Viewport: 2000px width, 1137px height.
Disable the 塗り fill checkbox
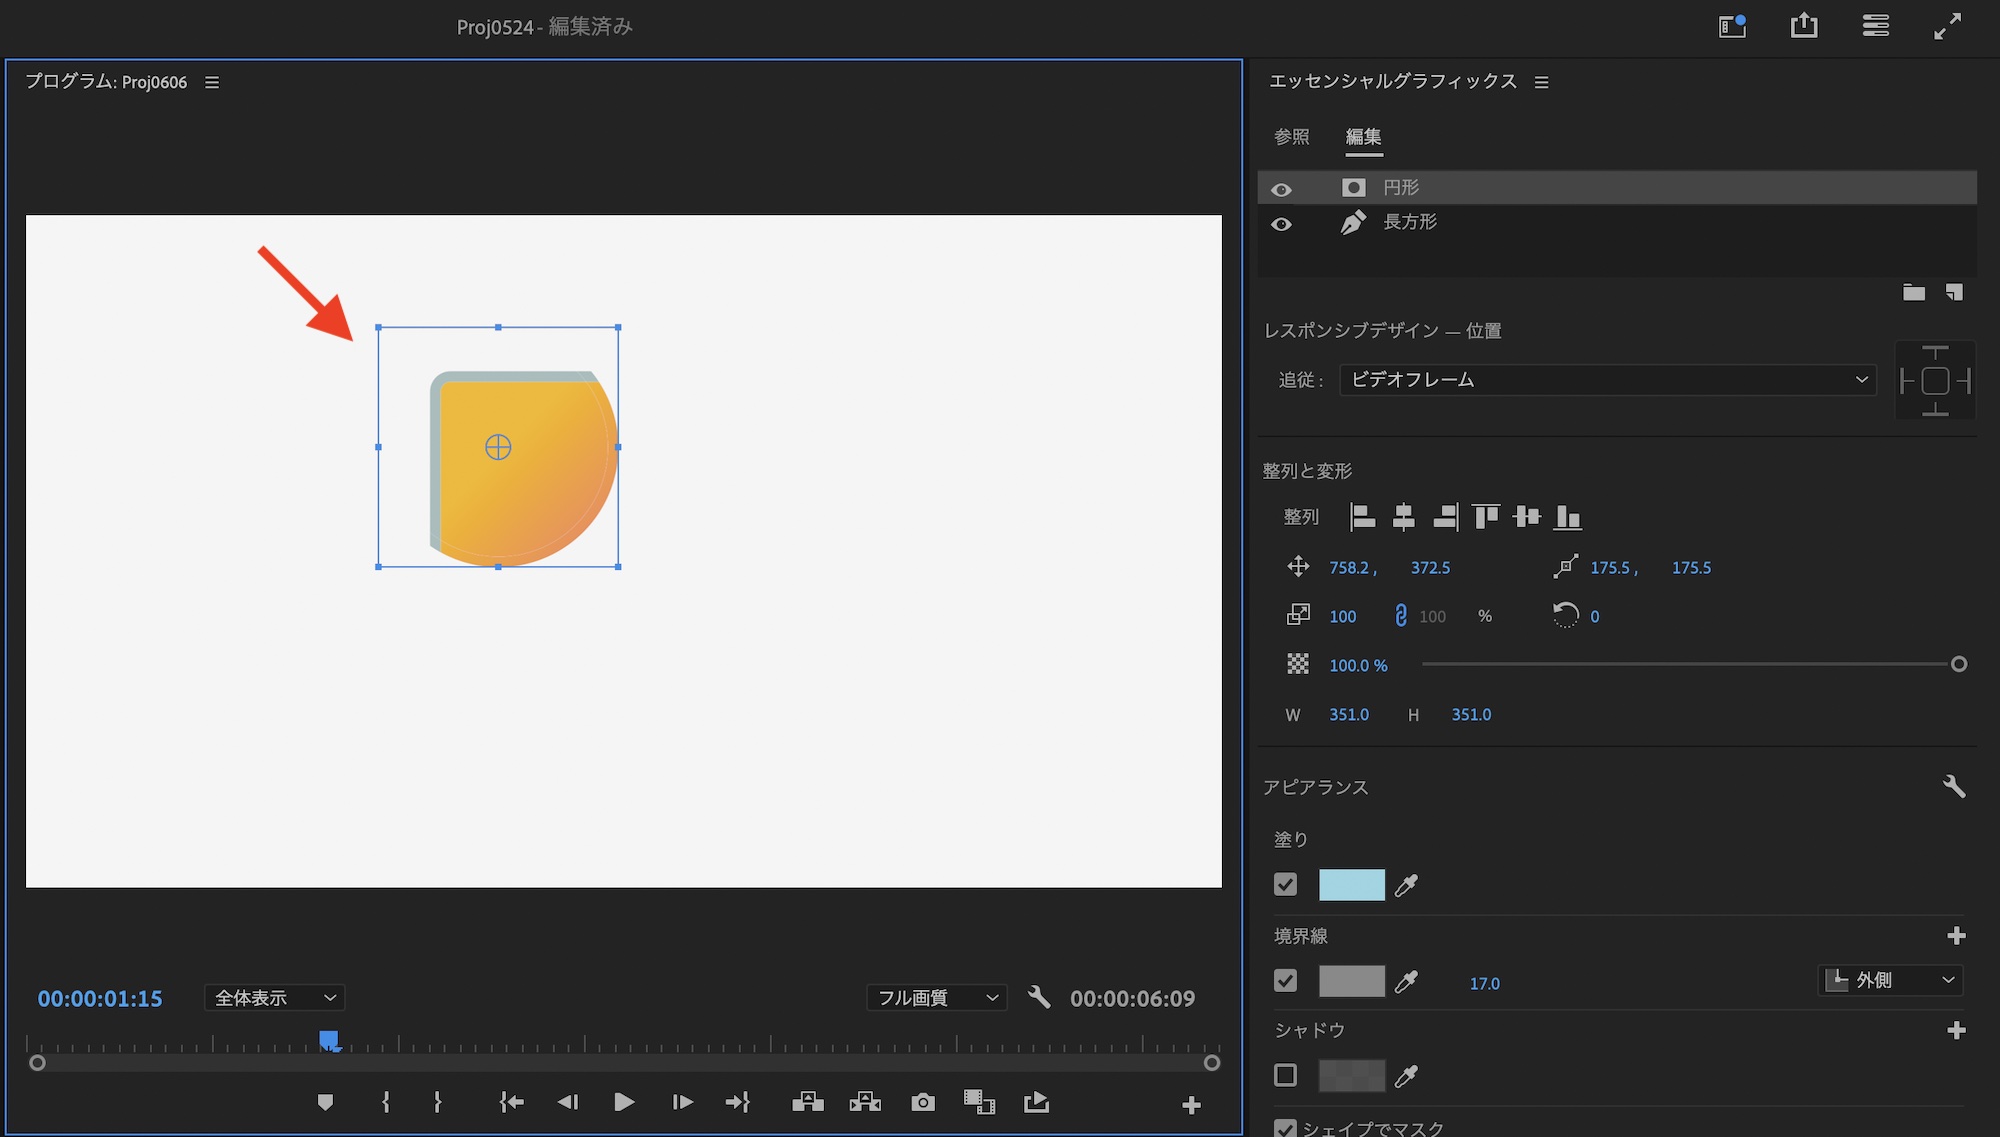pyautogui.click(x=1286, y=885)
